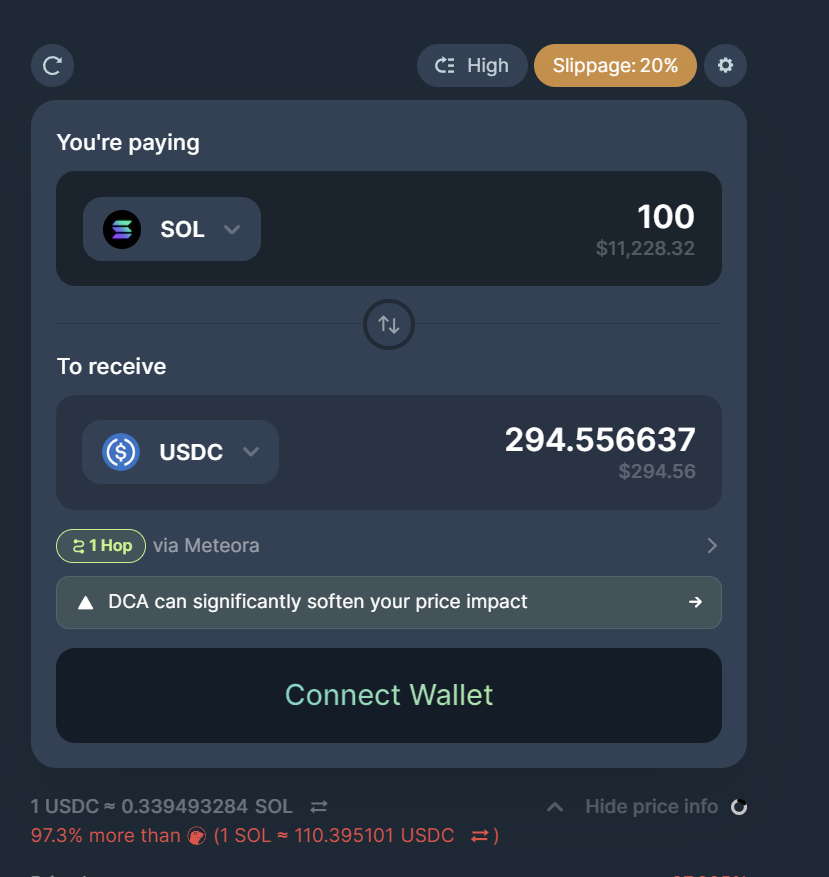Click the USDC token logo

point(121,452)
